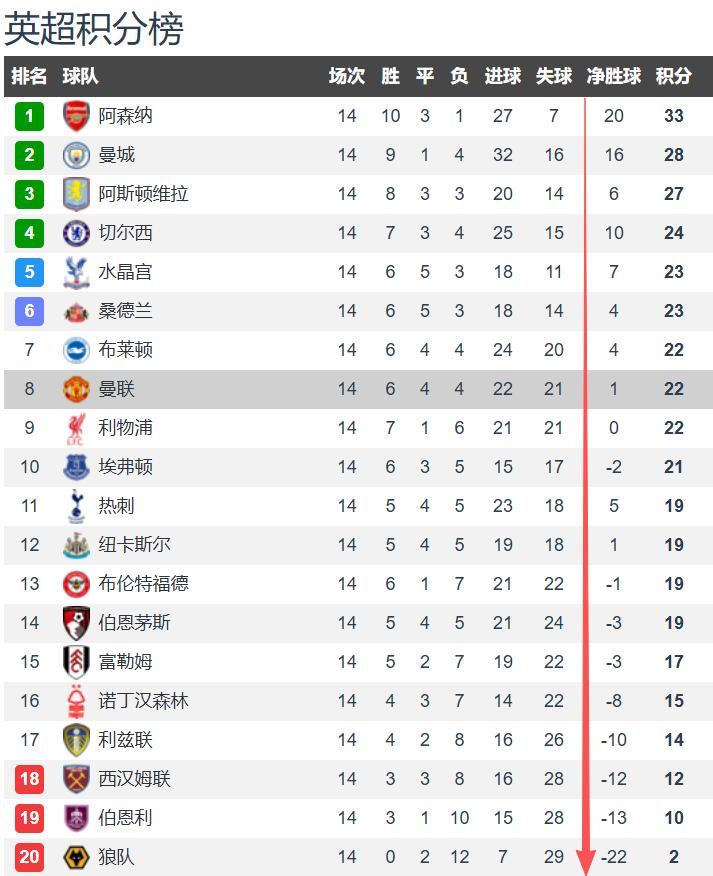Screen dimensions: 713x876
Task: Open the 纽卡斯尔 team link
Action: click(x=134, y=545)
